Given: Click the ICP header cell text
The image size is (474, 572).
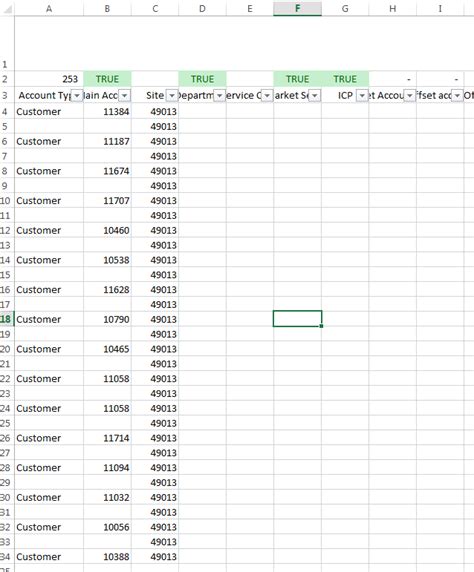Looking at the screenshot, I should (x=345, y=96).
